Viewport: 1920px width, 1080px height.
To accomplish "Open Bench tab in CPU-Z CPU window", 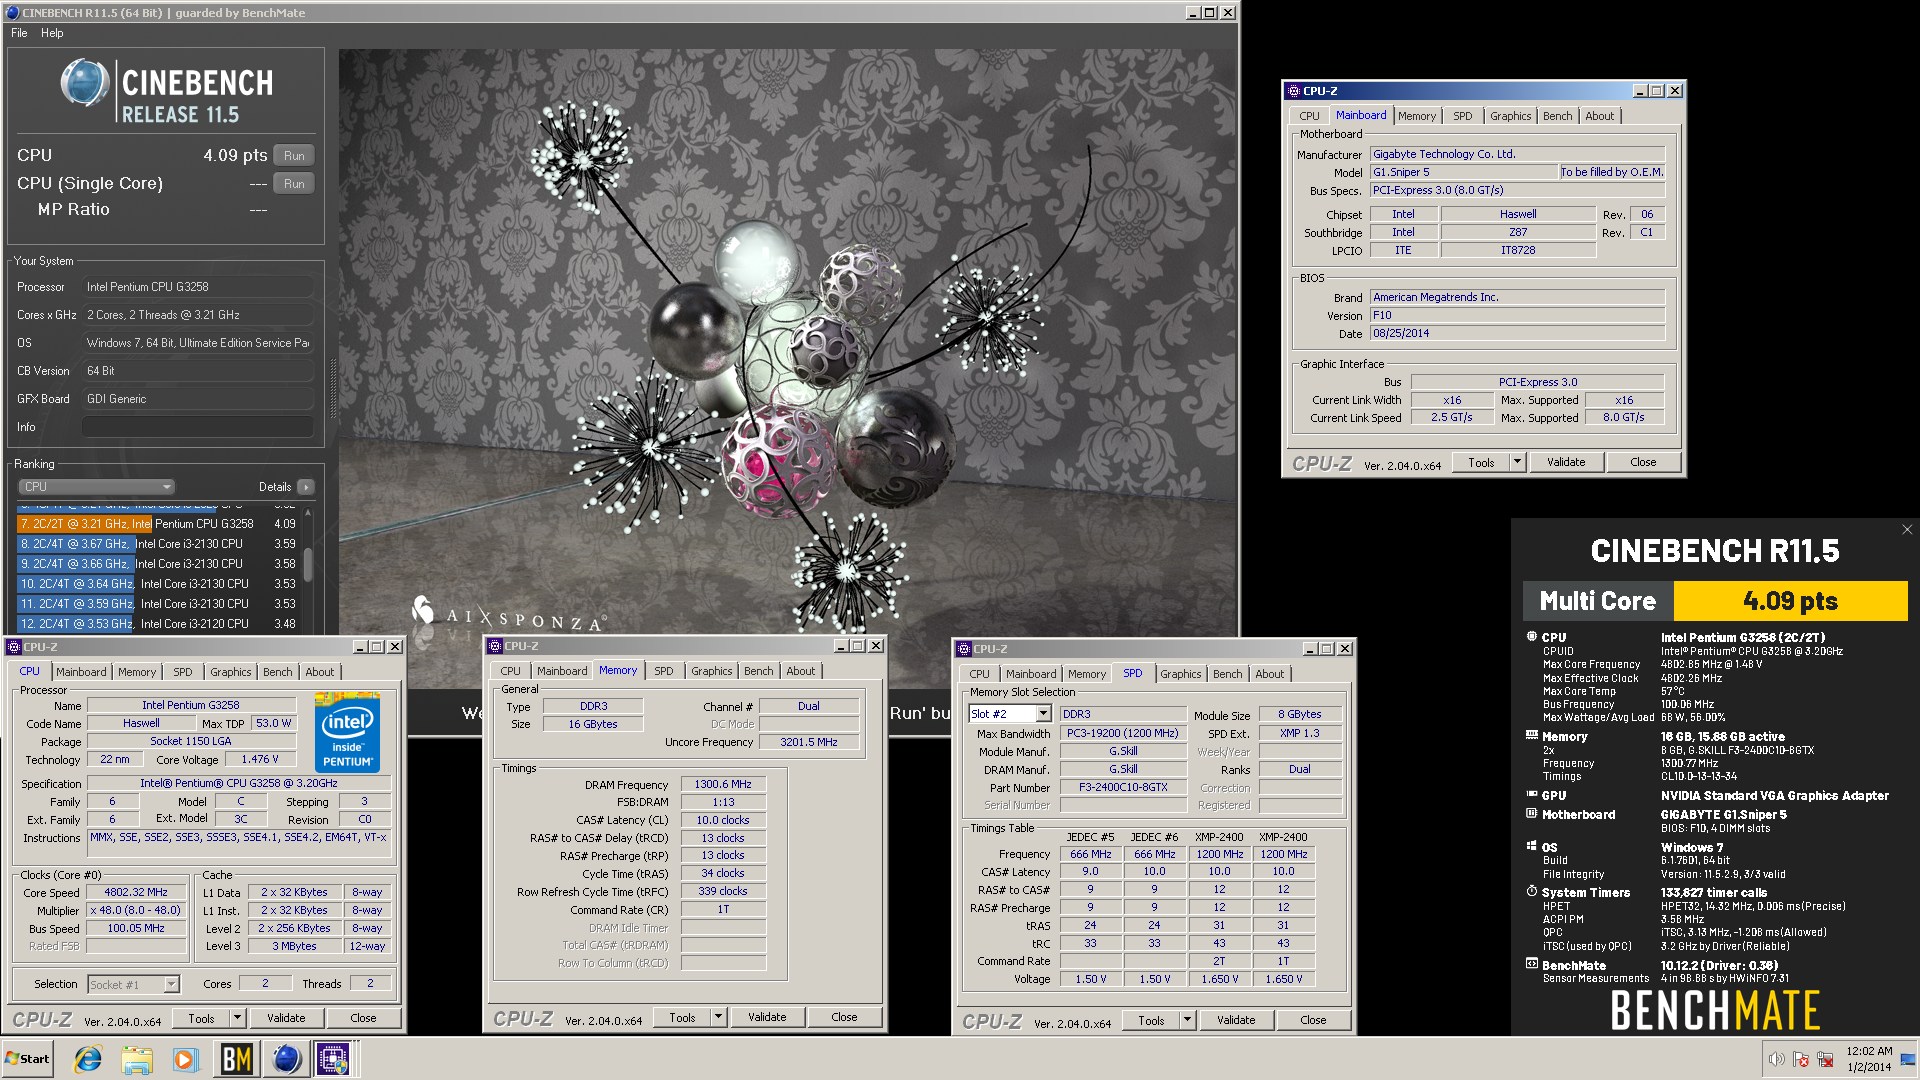I will click(278, 672).
